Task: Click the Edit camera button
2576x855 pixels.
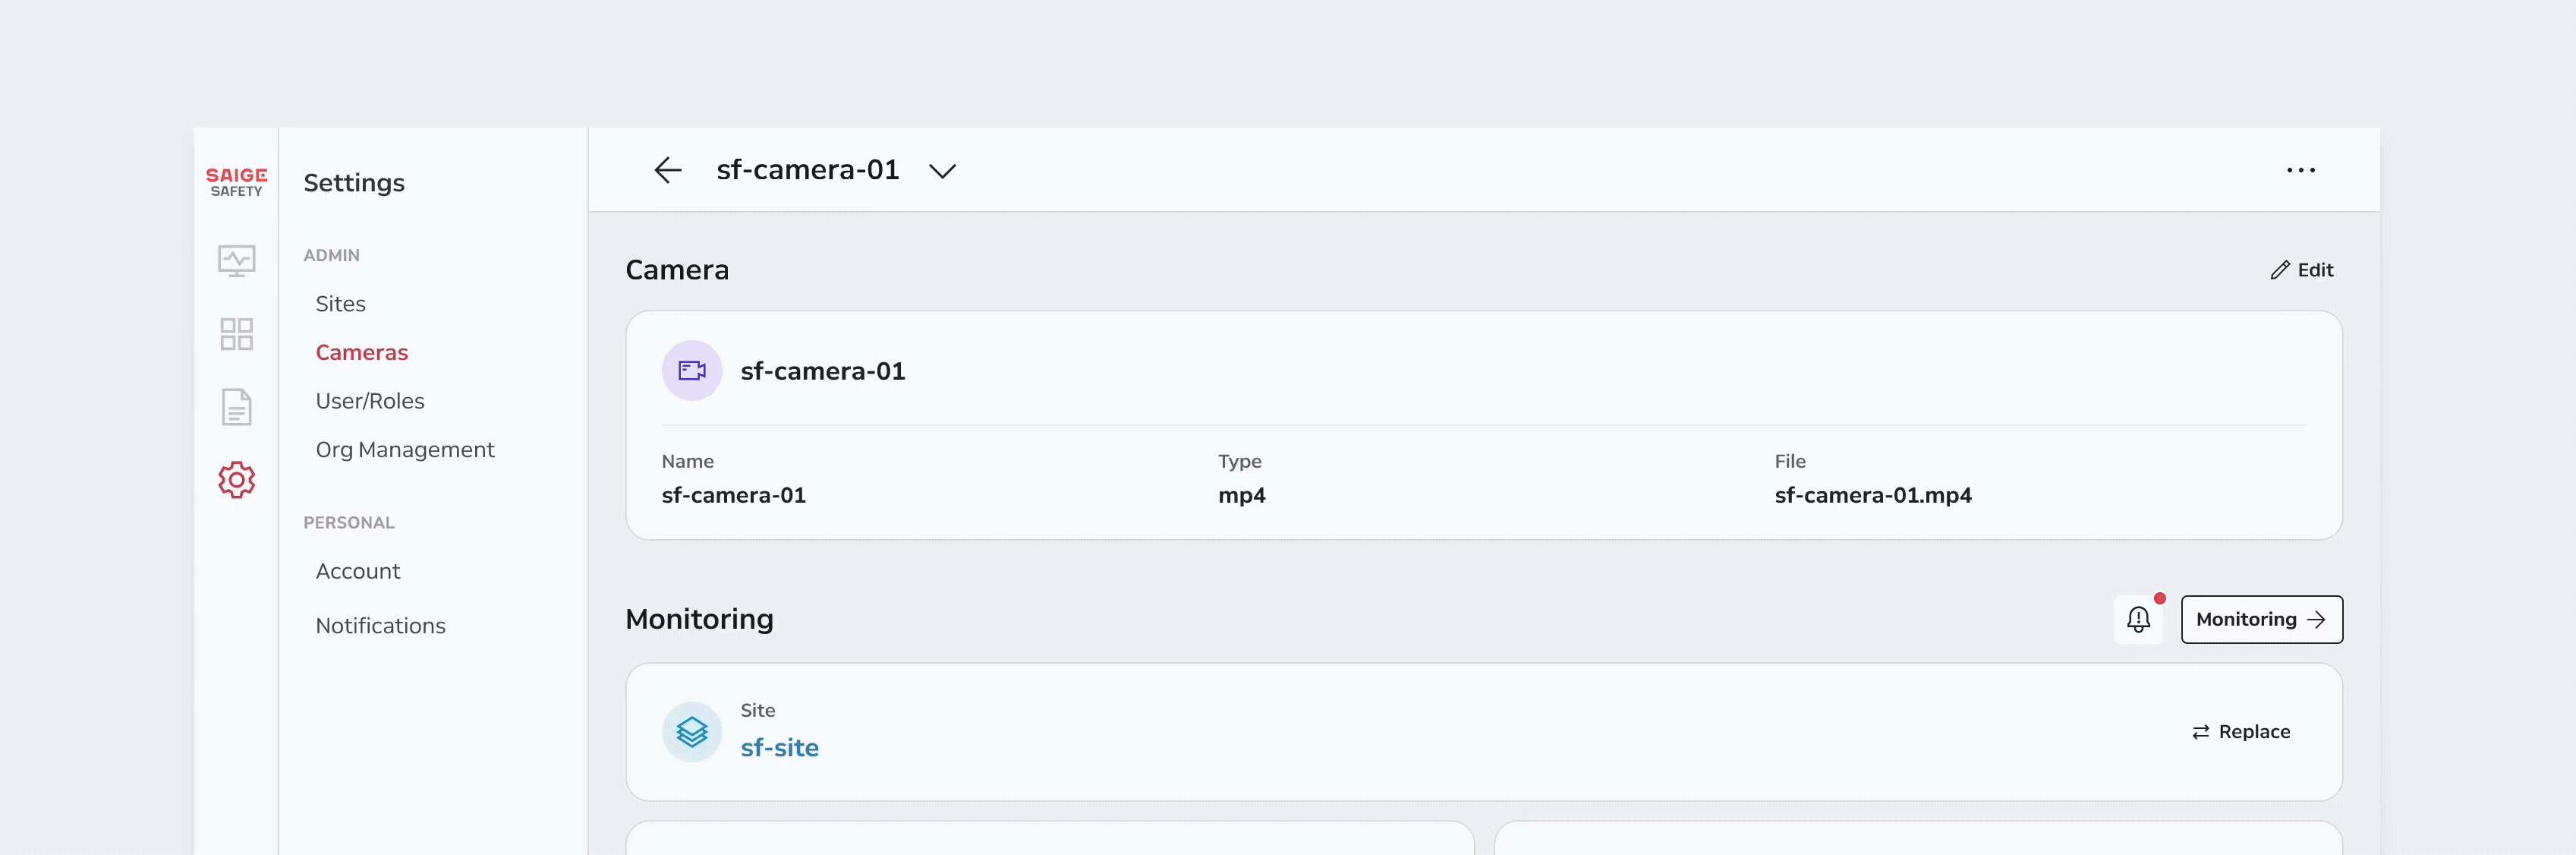Action: pyautogui.click(x=2301, y=270)
